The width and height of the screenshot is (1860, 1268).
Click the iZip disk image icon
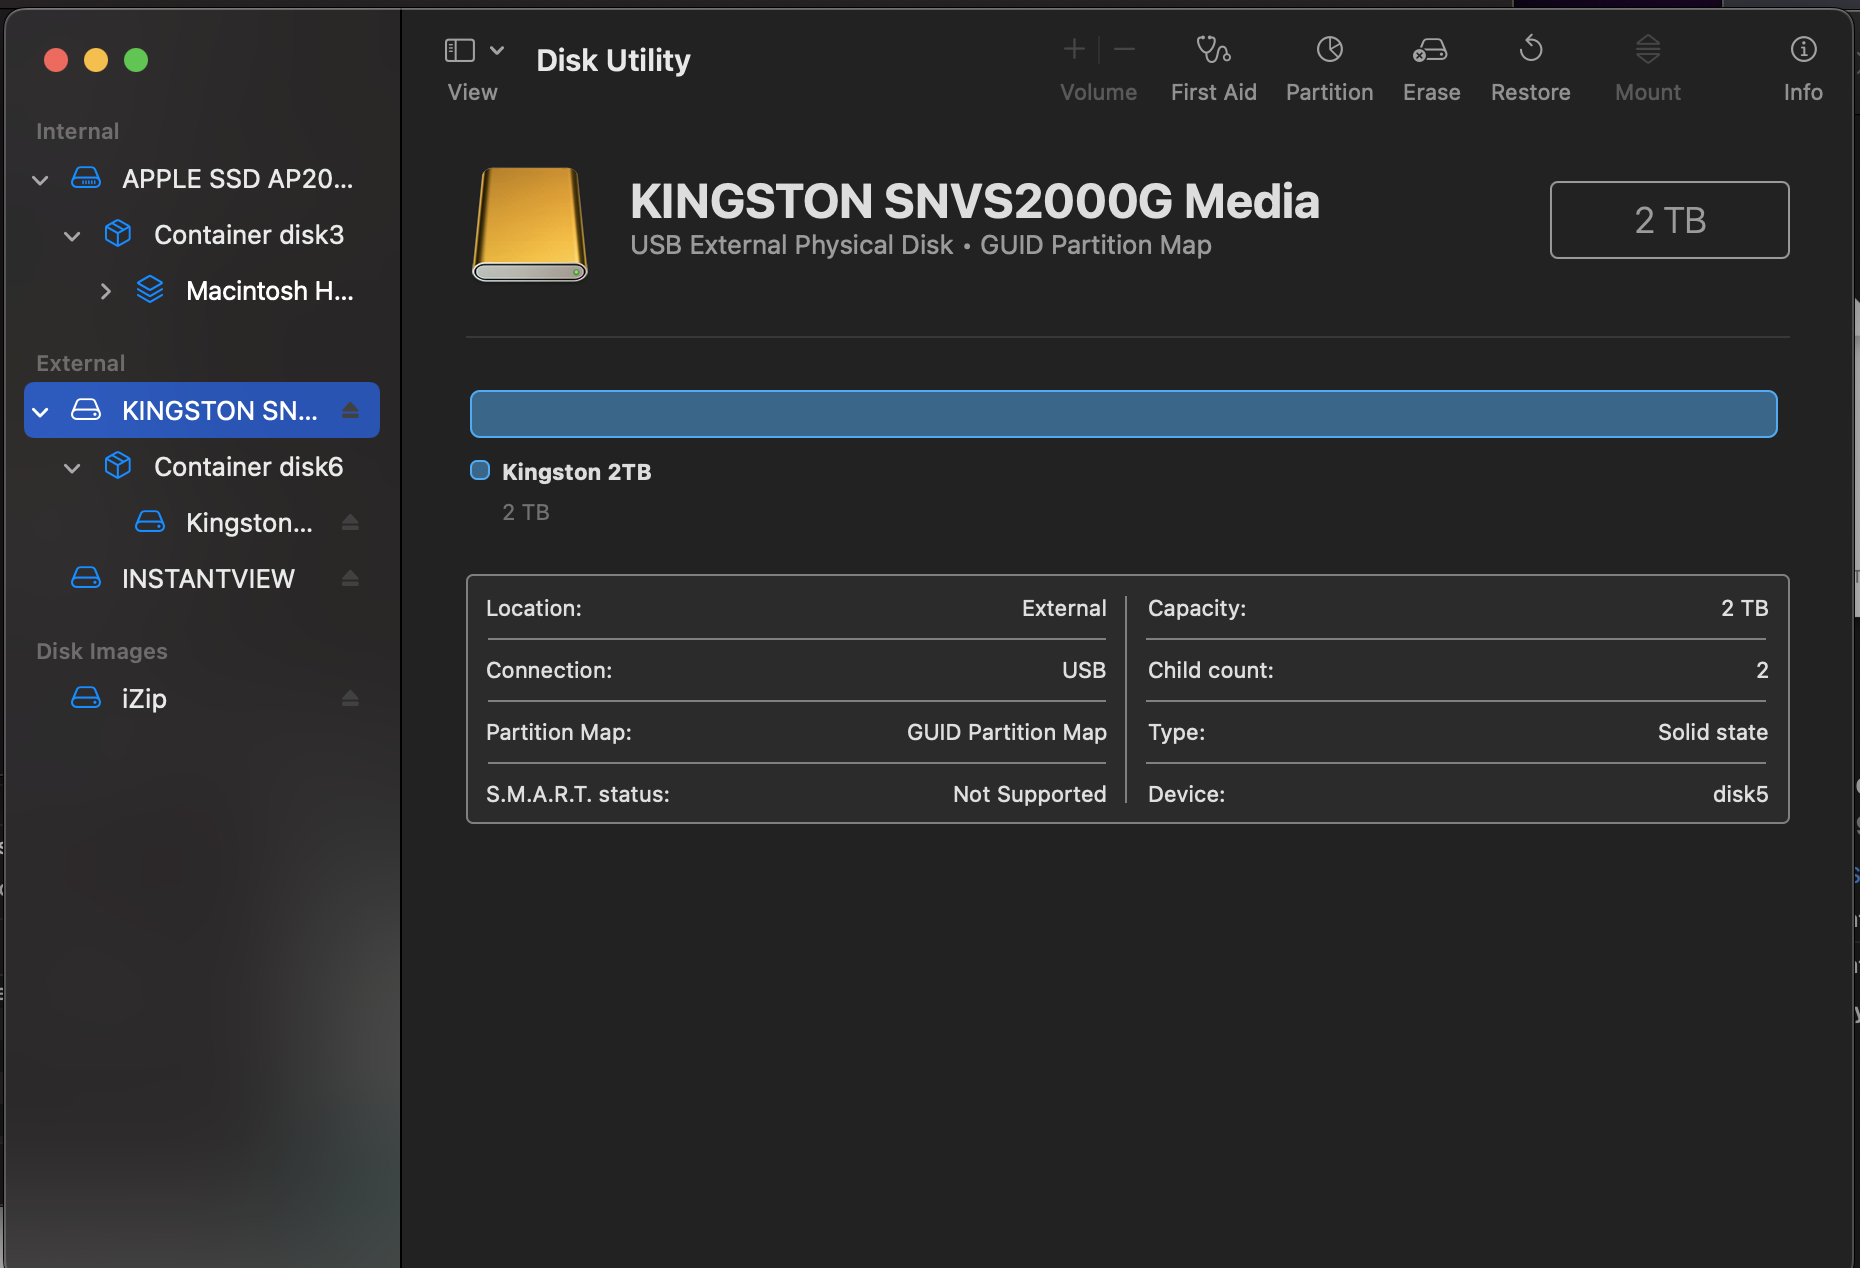(86, 699)
